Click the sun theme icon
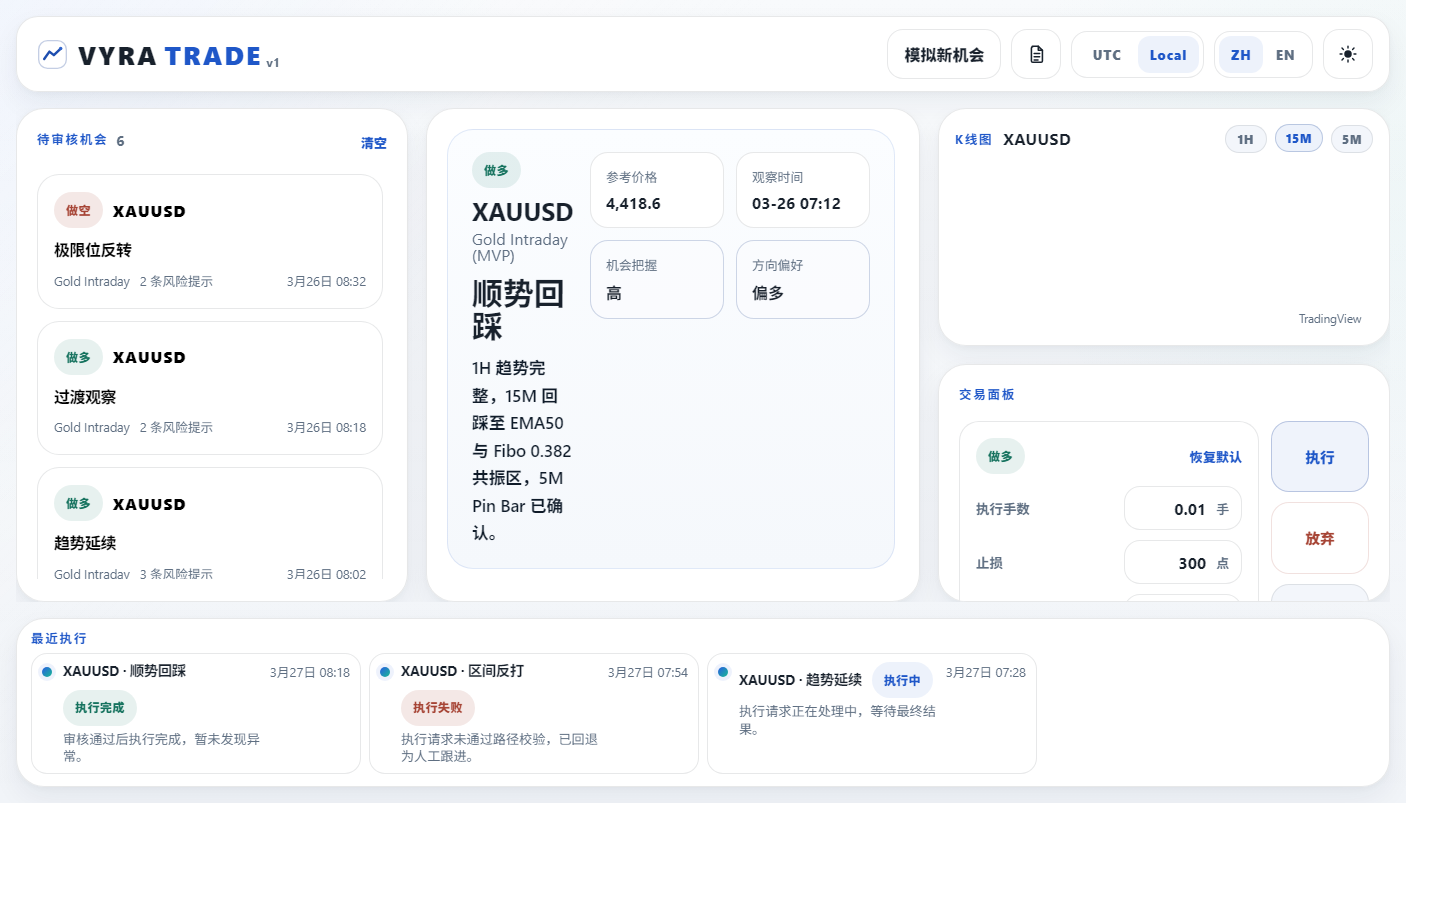This screenshot has width=1440, height=900. coord(1347,54)
